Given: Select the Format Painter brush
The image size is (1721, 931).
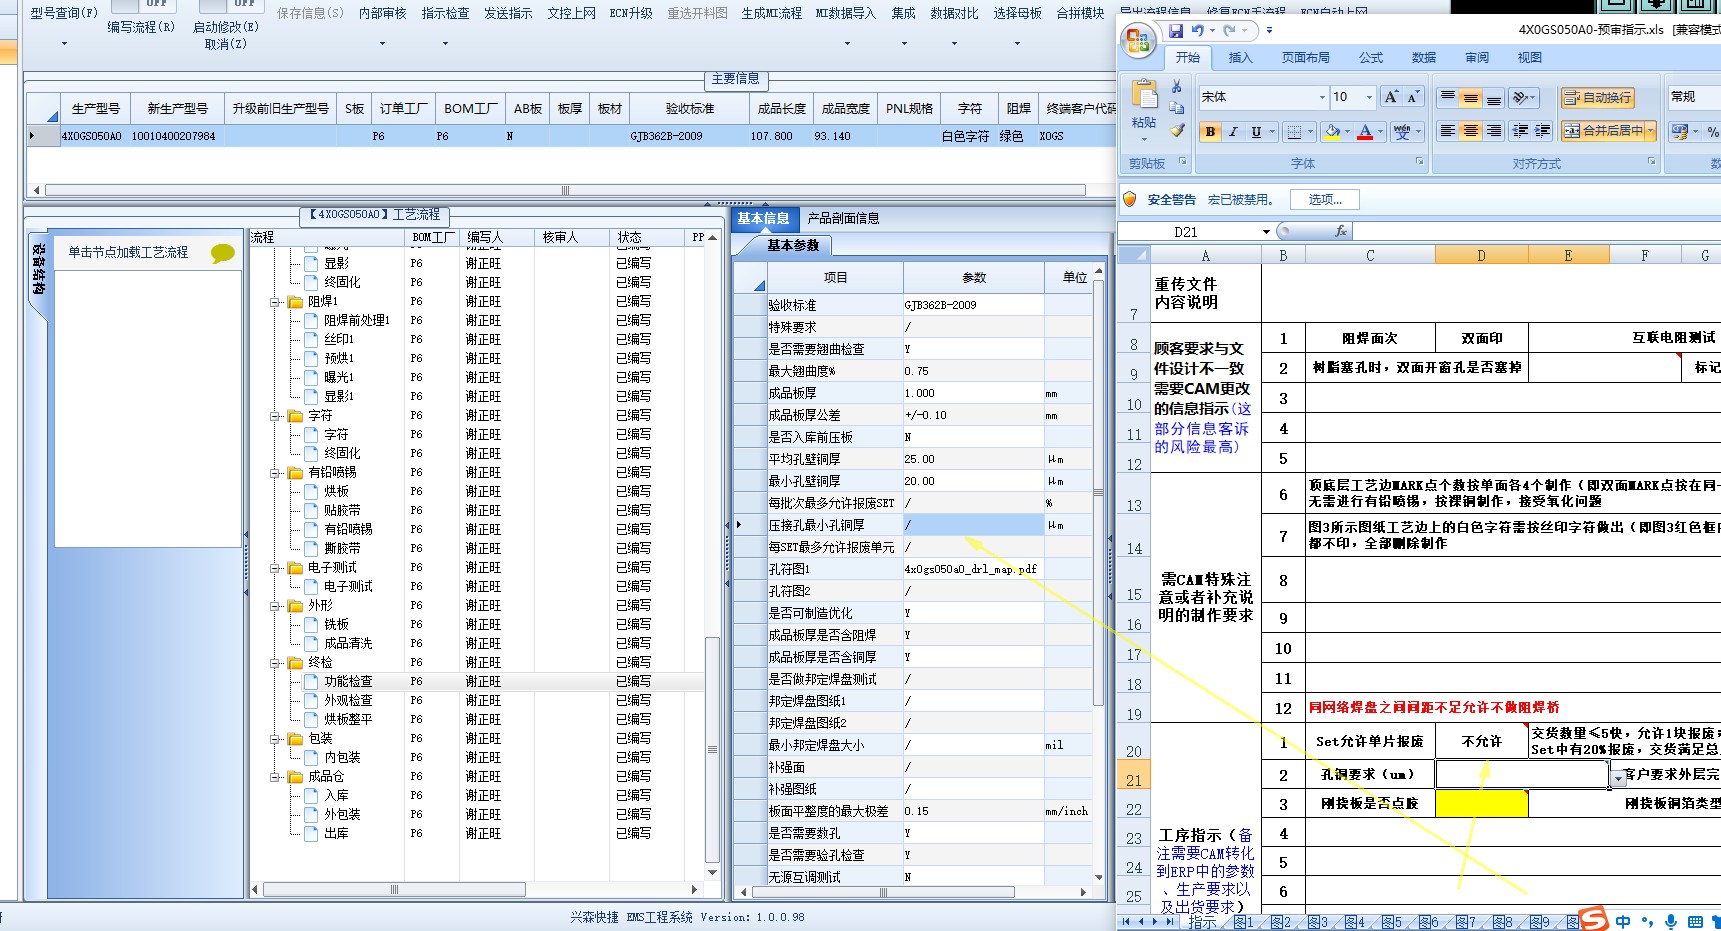Looking at the screenshot, I should click(x=1177, y=130).
